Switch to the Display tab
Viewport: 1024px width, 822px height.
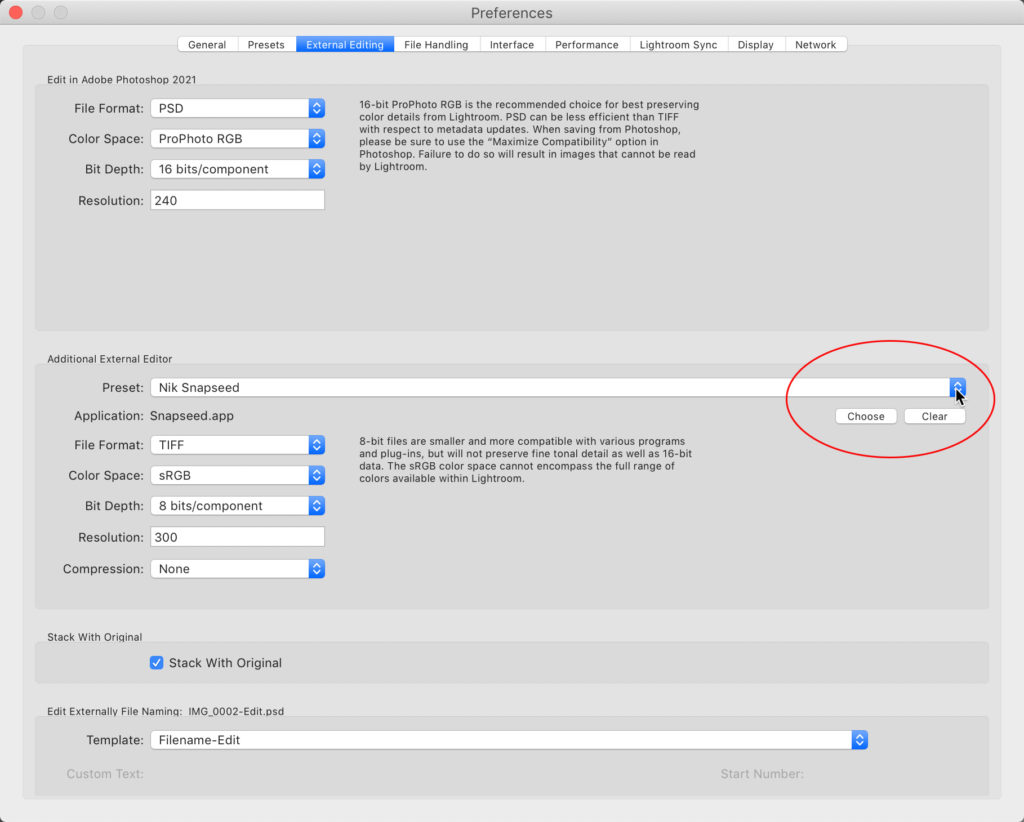756,44
